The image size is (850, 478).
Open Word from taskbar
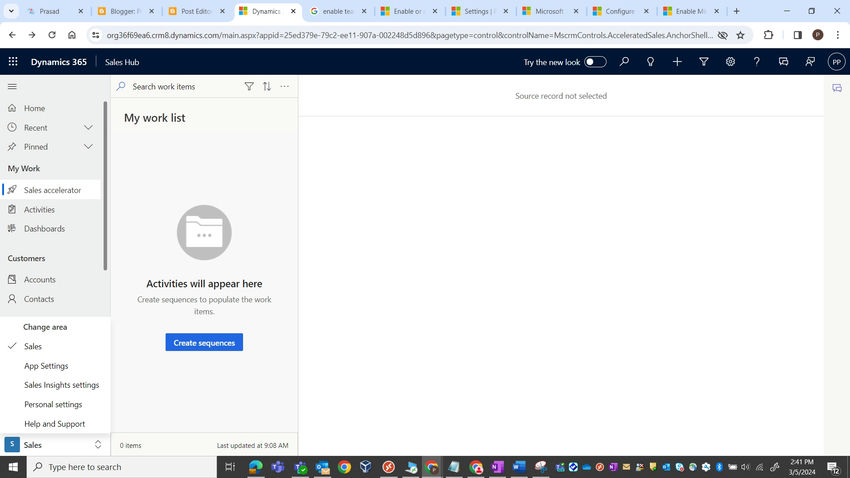click(519, 467)
